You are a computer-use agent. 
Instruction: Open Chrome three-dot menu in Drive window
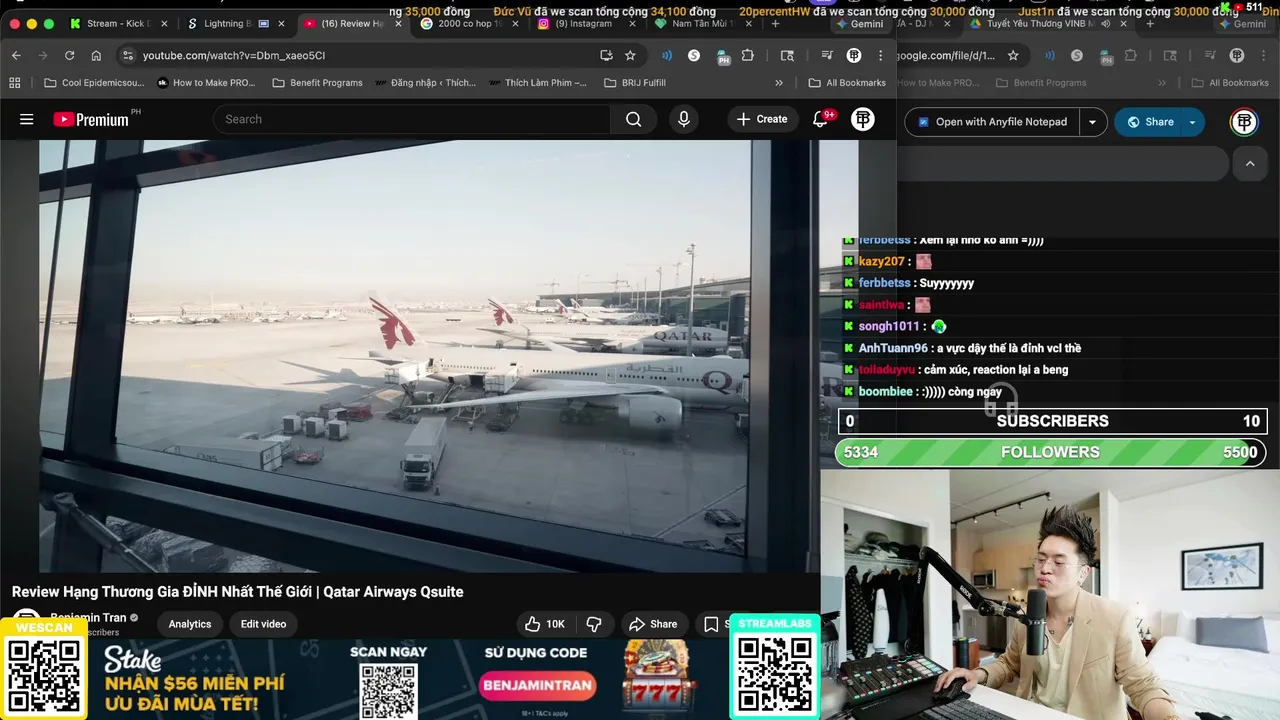pos(1264,56)
